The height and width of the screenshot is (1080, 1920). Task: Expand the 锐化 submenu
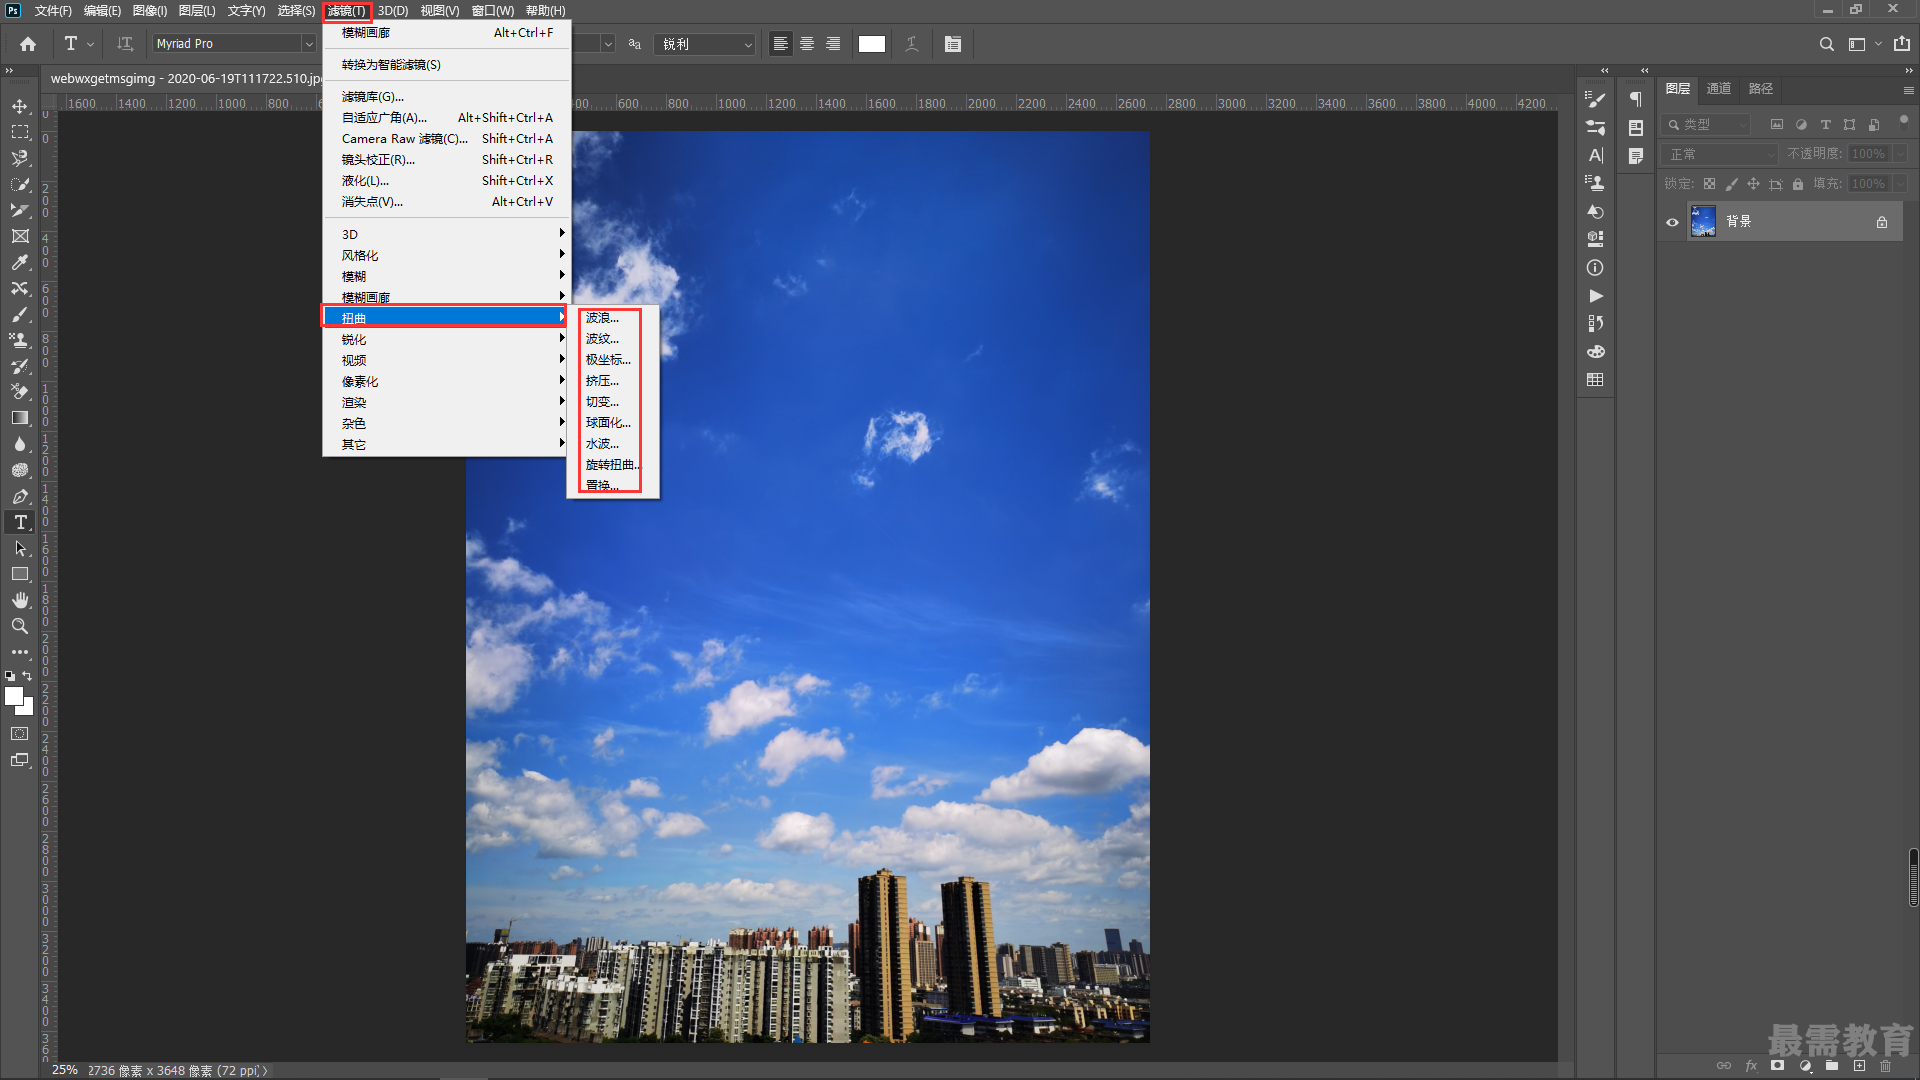pyautogui.click(x=446, y=339)
